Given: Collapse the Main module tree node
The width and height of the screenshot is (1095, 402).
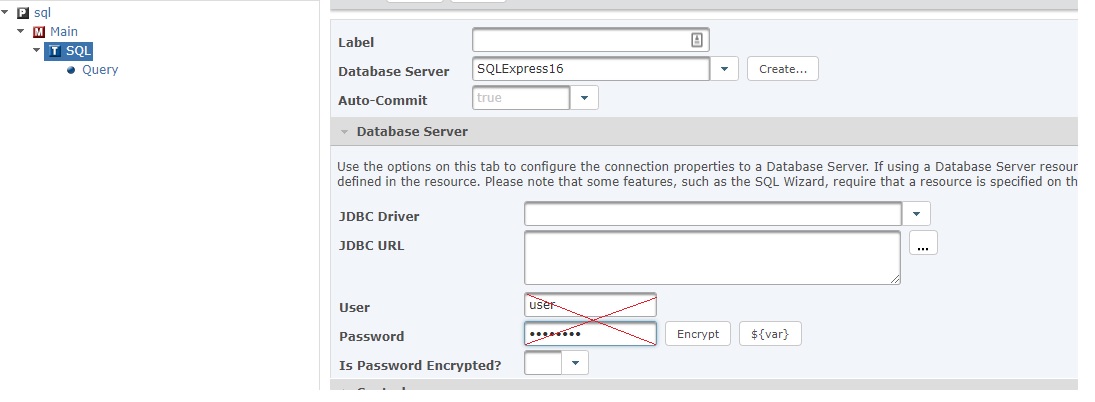Looking at the screenshot, I should coord(21,32).
